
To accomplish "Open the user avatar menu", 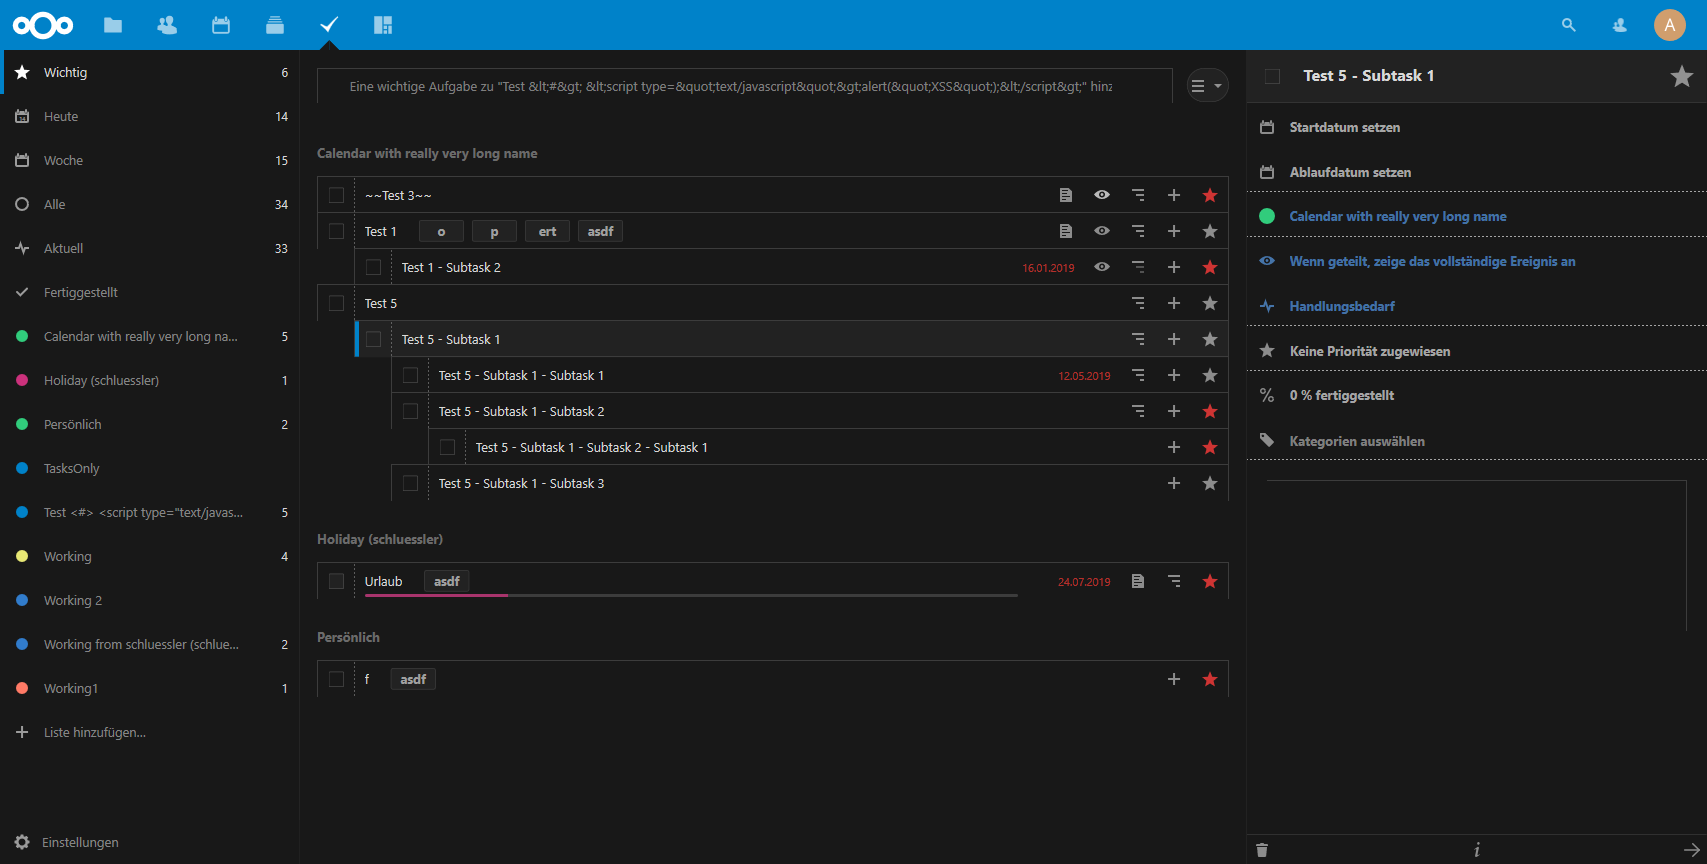I will (x=1670, y=25).
